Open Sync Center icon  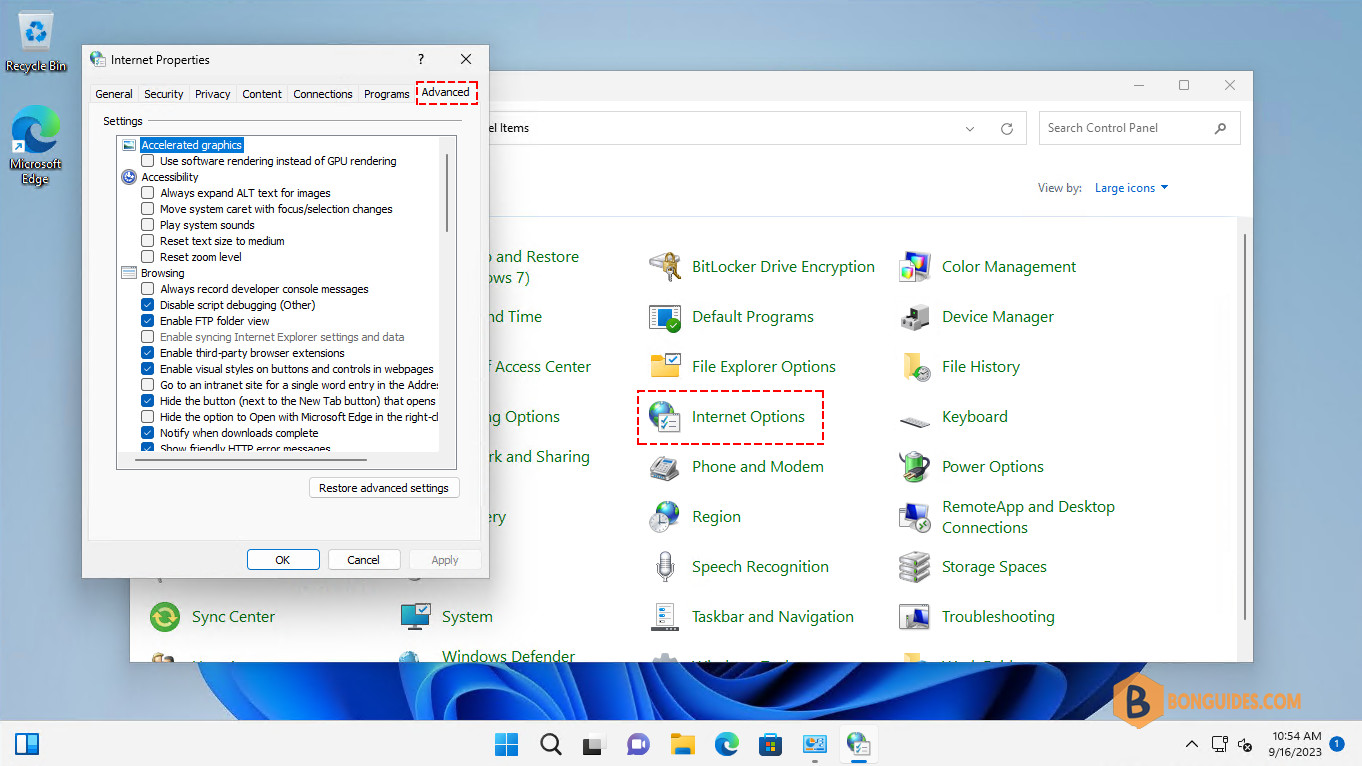tap(165, 617)
